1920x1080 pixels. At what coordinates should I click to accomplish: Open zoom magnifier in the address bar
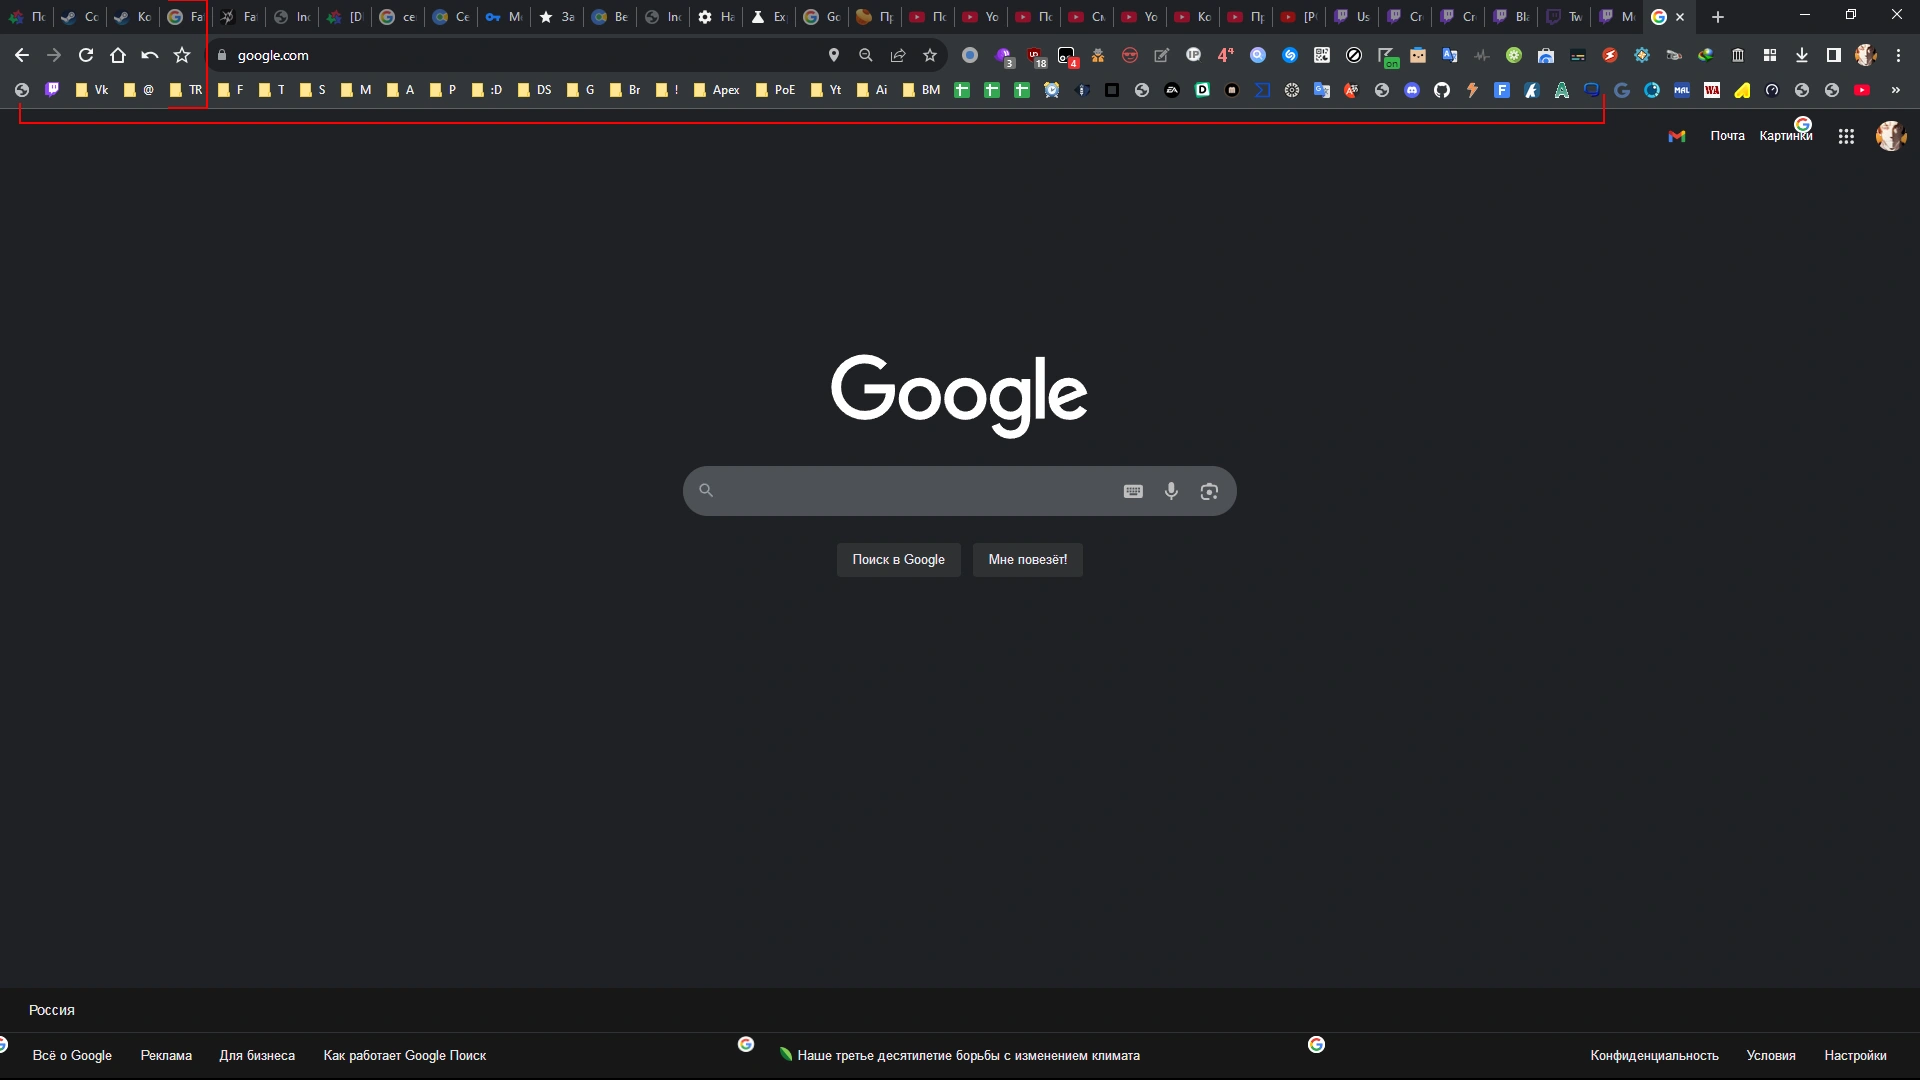(x=866, y=55)
